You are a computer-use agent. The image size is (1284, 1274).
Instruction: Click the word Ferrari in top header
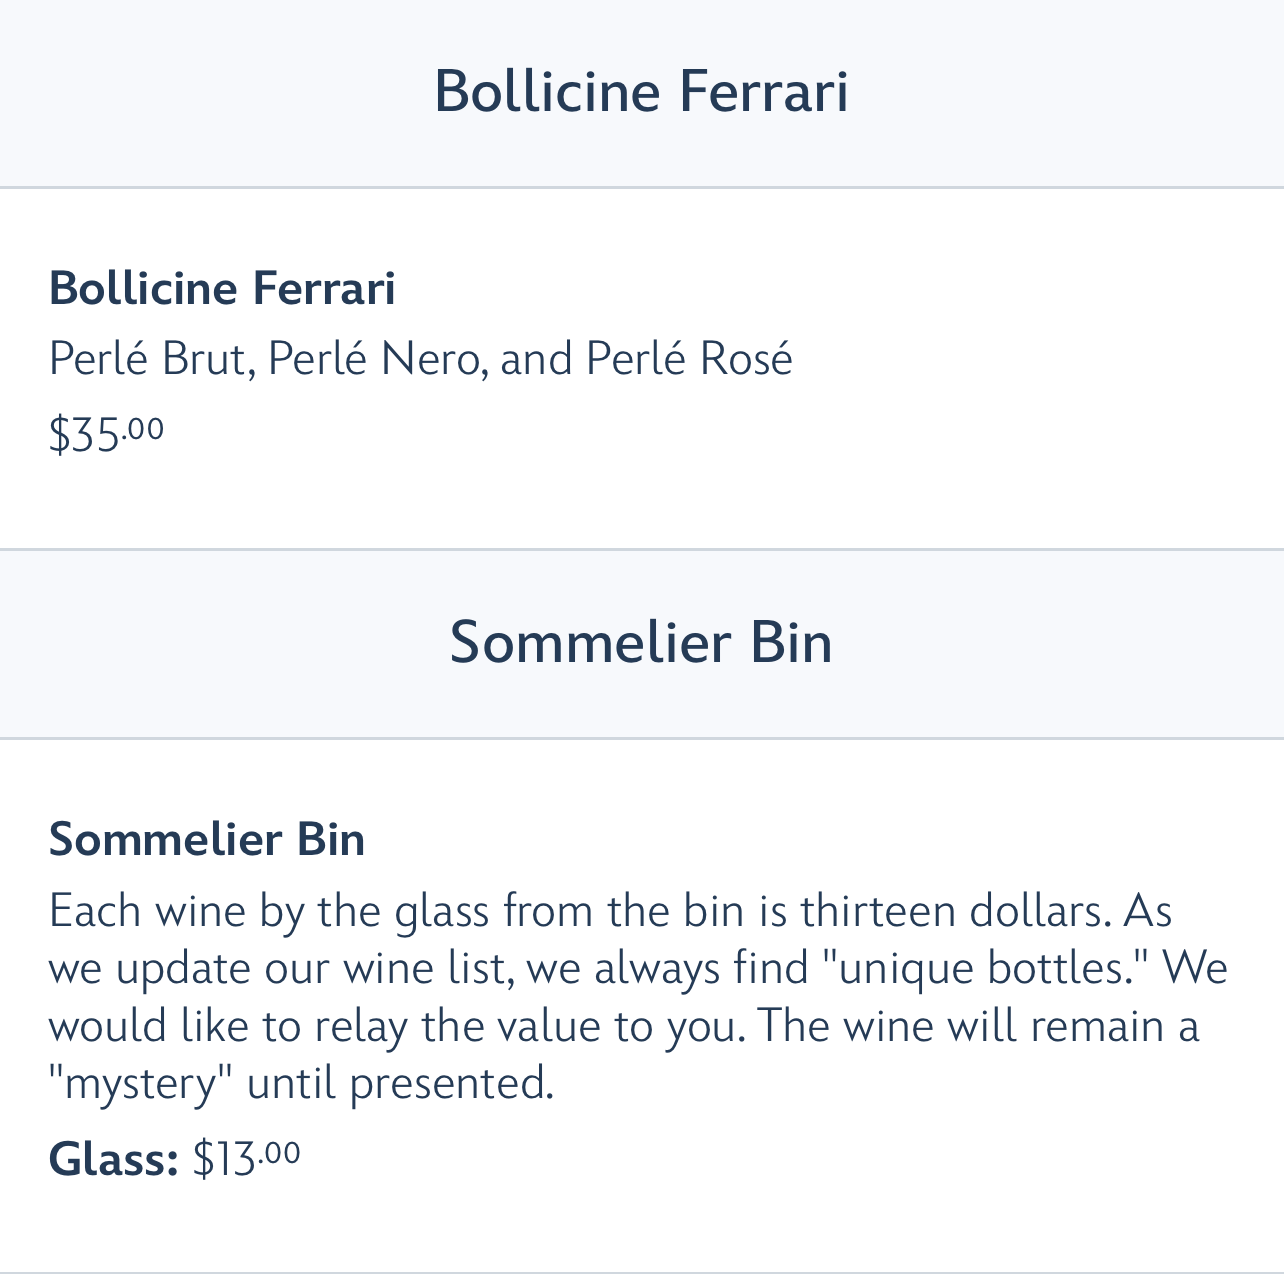pos(763,92)
